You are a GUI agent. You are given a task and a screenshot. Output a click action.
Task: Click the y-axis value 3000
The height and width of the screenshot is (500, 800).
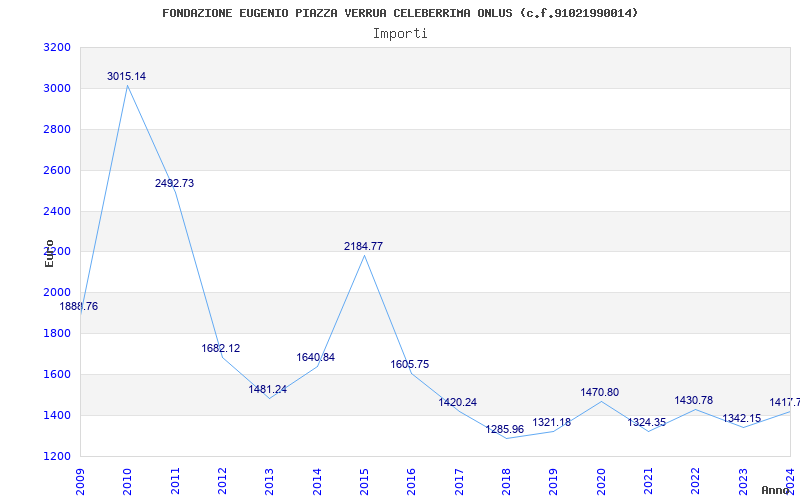[56, 89]
